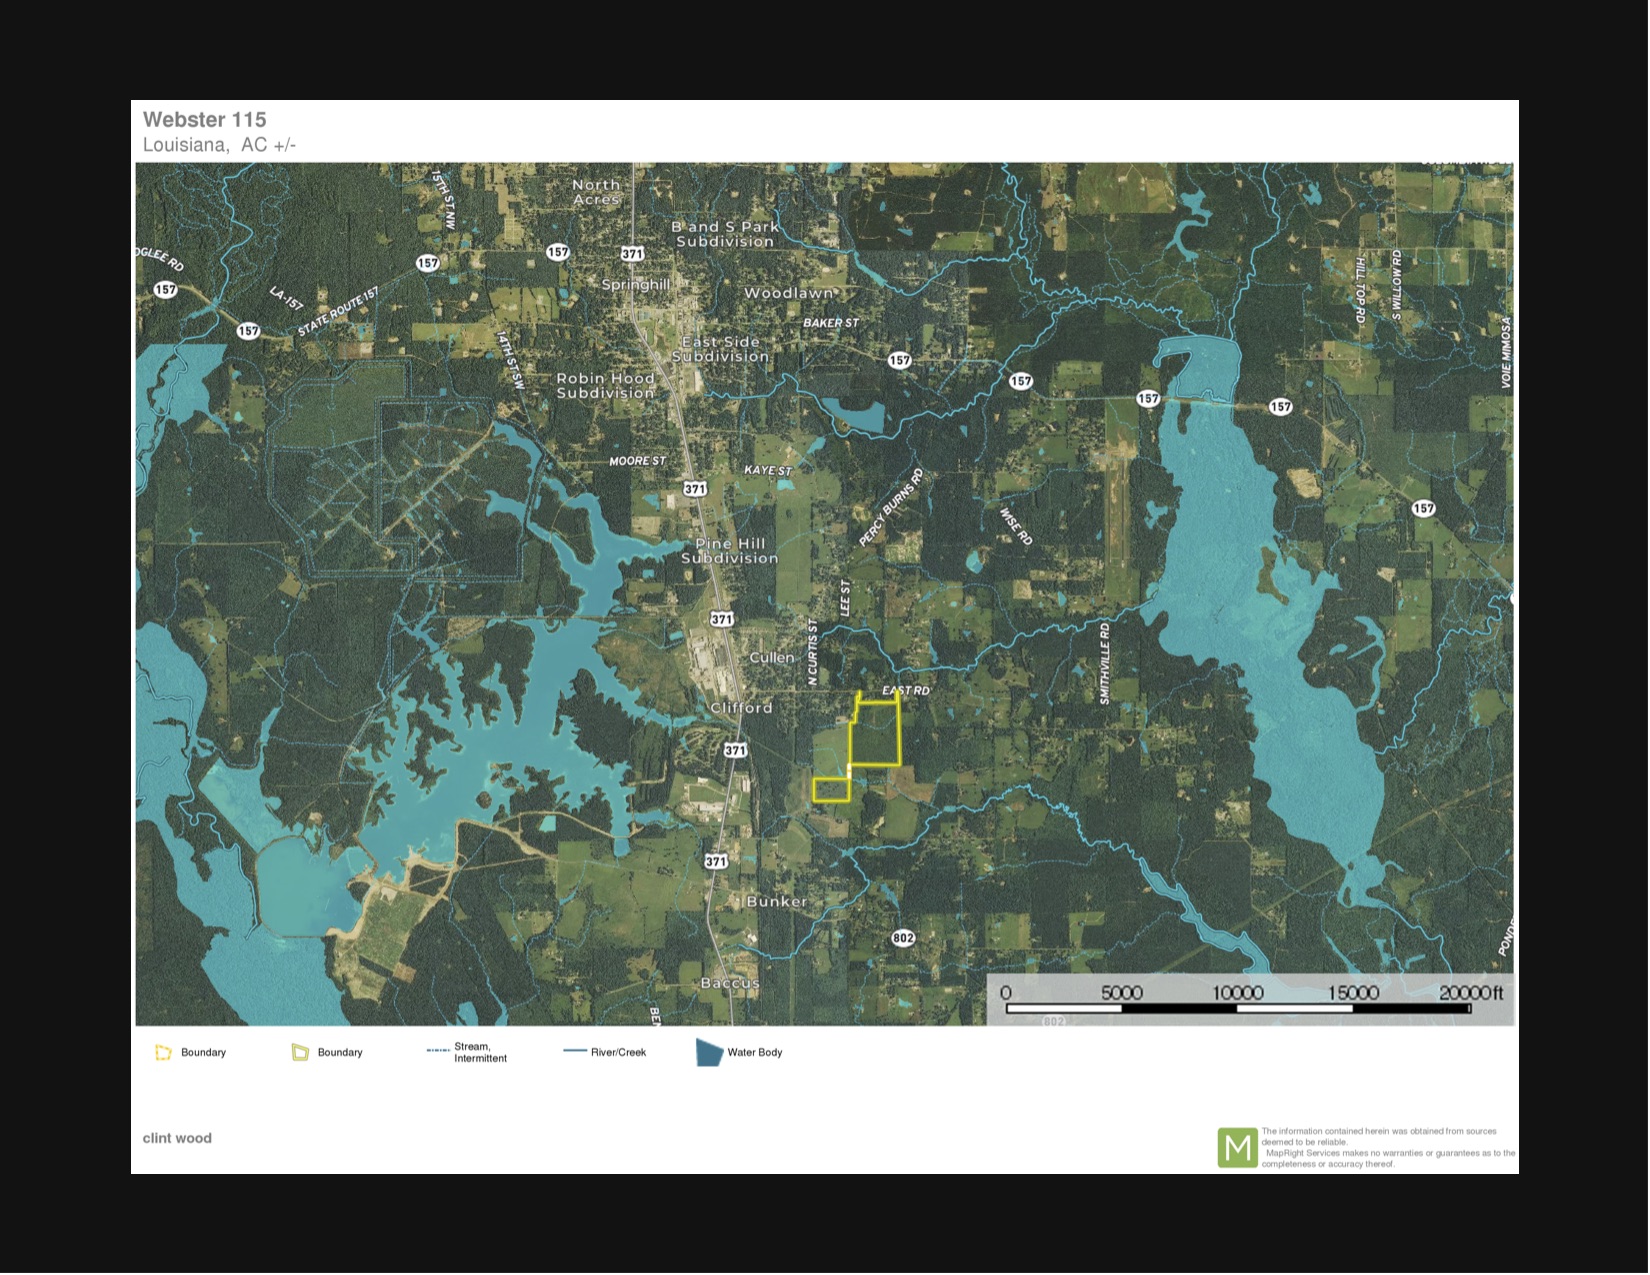Viewport: 1650px width, 1275px height.
Task: Click the green MapRight M logo
Action: pyautogui.click(x=1237, y=1148)
